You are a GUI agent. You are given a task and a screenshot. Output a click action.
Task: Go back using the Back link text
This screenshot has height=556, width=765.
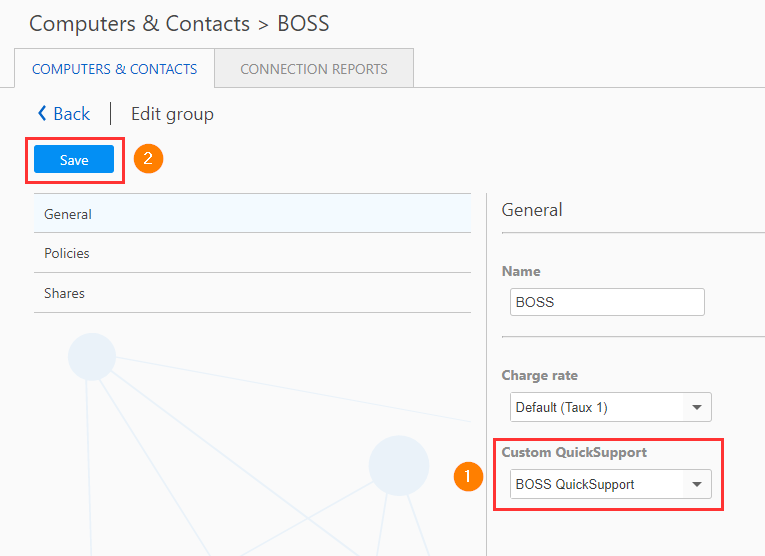[72, 114]
